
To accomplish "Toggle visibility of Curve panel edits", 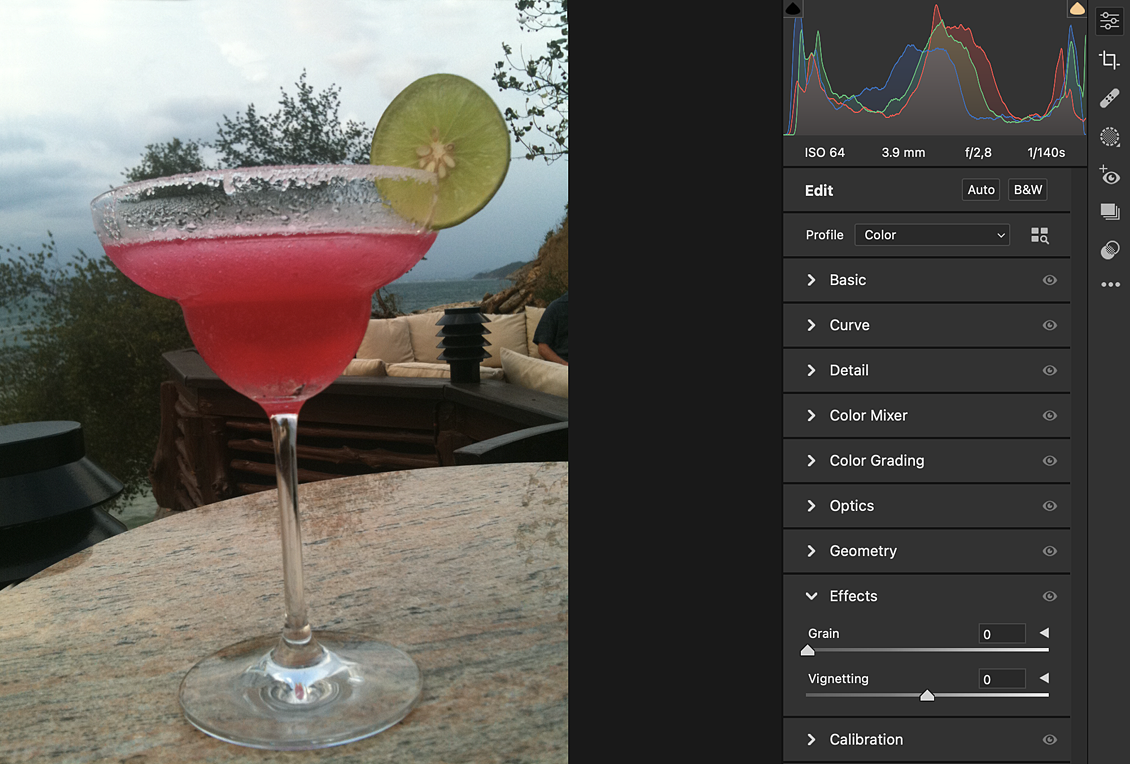I will tap(1049, 326).
